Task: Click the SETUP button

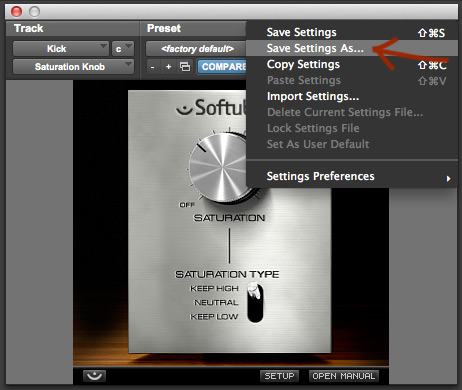Action: [279, 376]
